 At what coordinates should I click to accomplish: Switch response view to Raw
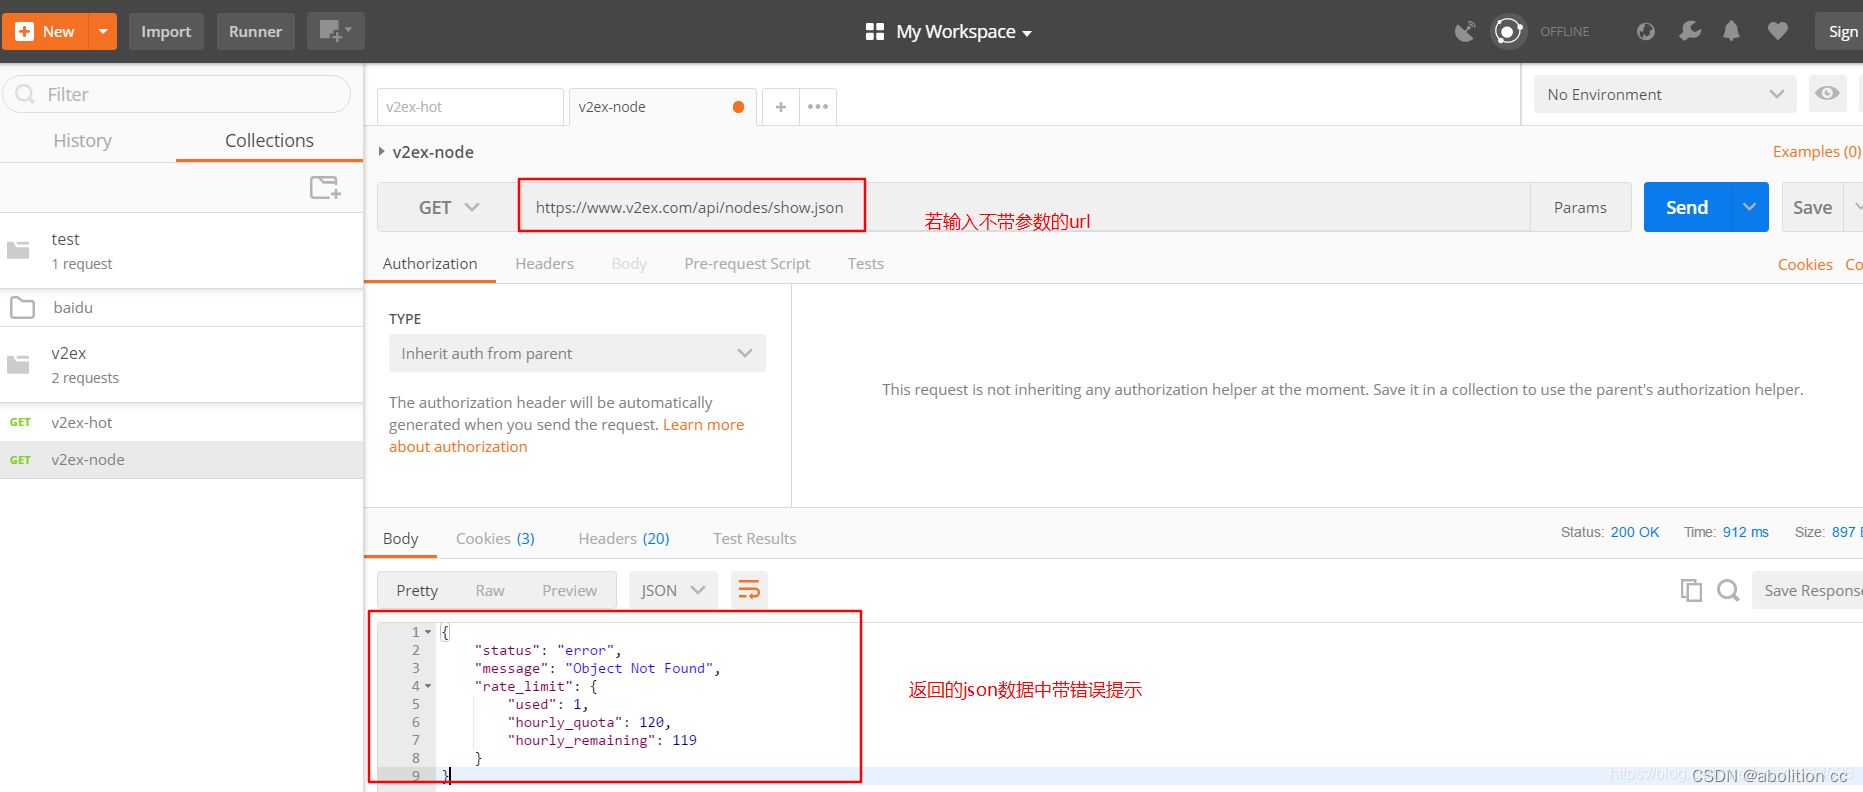point(490,590)
